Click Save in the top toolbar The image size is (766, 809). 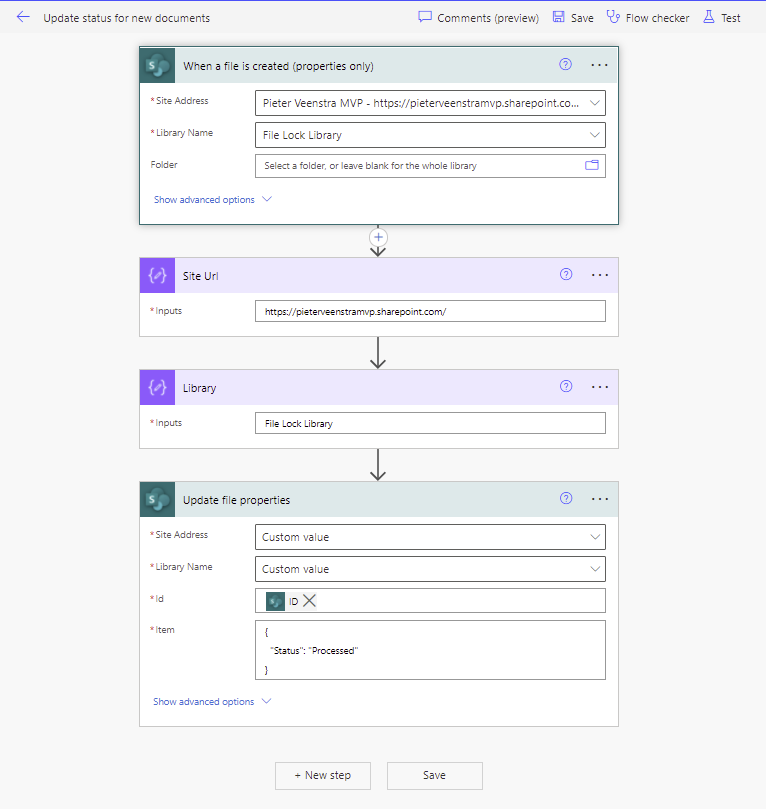point(573,18)
